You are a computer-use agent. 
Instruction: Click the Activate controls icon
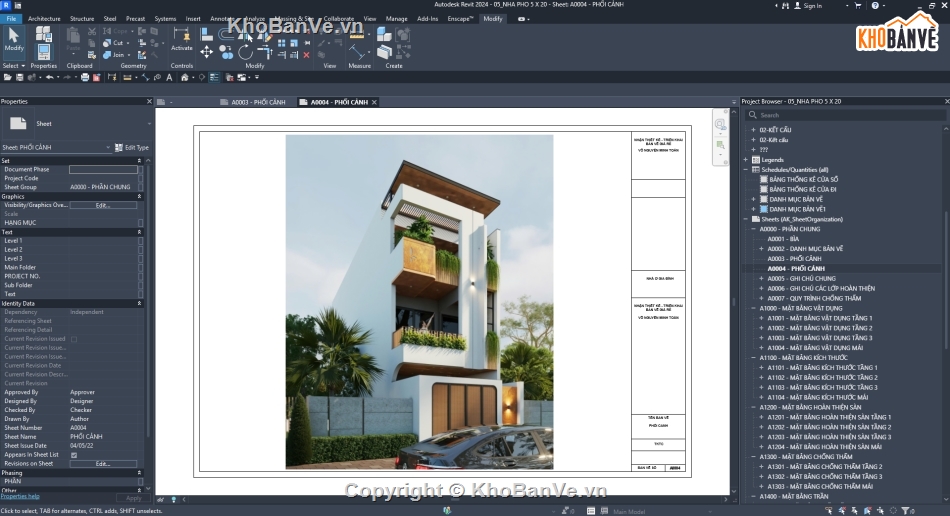click(x=181, y=38)
